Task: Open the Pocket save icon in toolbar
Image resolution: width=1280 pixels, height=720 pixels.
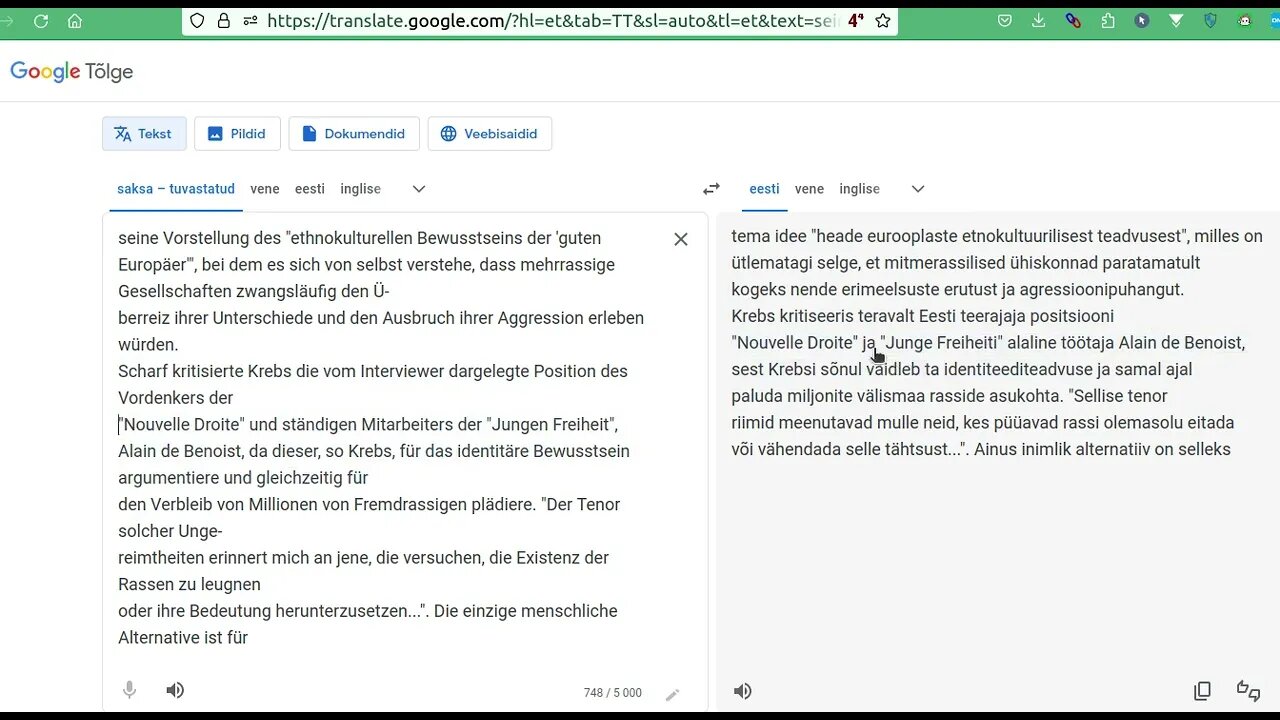Action: 1005,20
